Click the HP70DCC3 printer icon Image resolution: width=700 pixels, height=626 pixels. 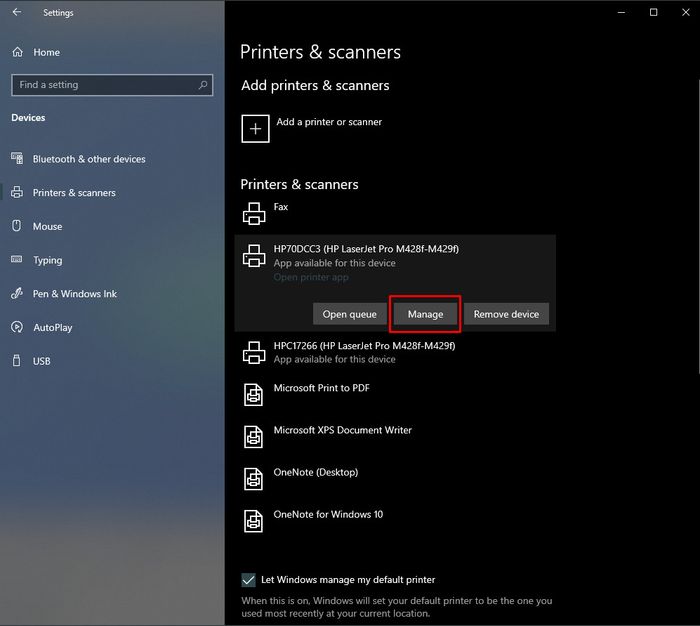click(x=254, y=255)
